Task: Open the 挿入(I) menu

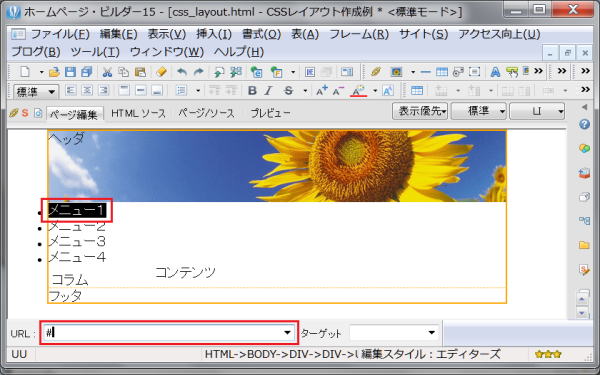Action: [214, 34]
